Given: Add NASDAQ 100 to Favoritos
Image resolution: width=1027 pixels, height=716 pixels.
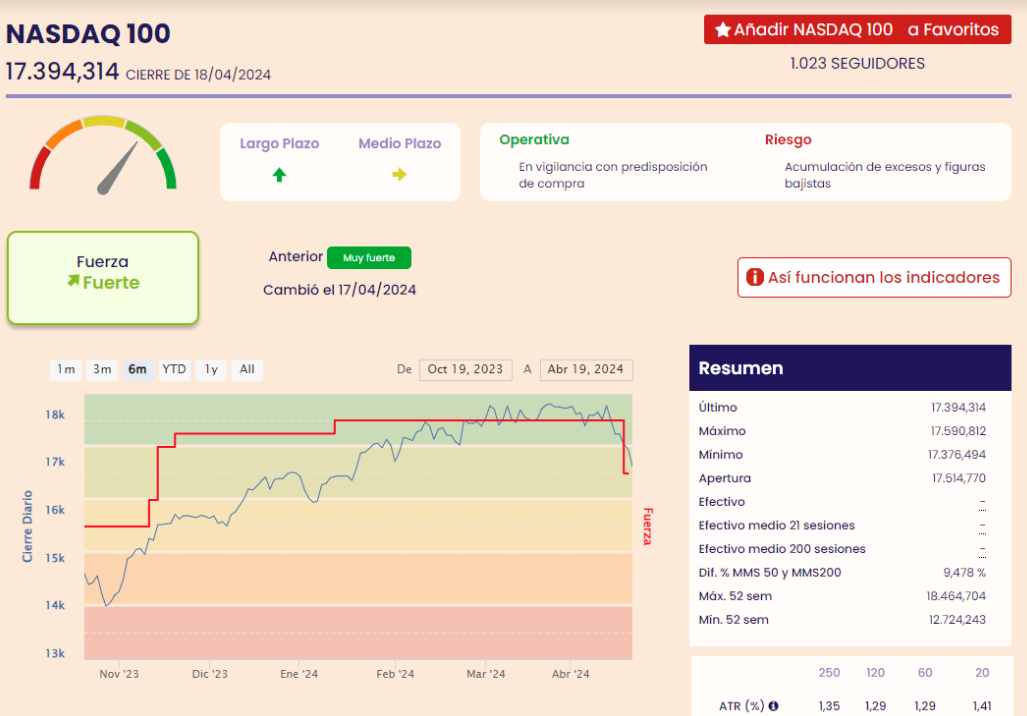Looking at the screenshot, I should pos(857,29).
